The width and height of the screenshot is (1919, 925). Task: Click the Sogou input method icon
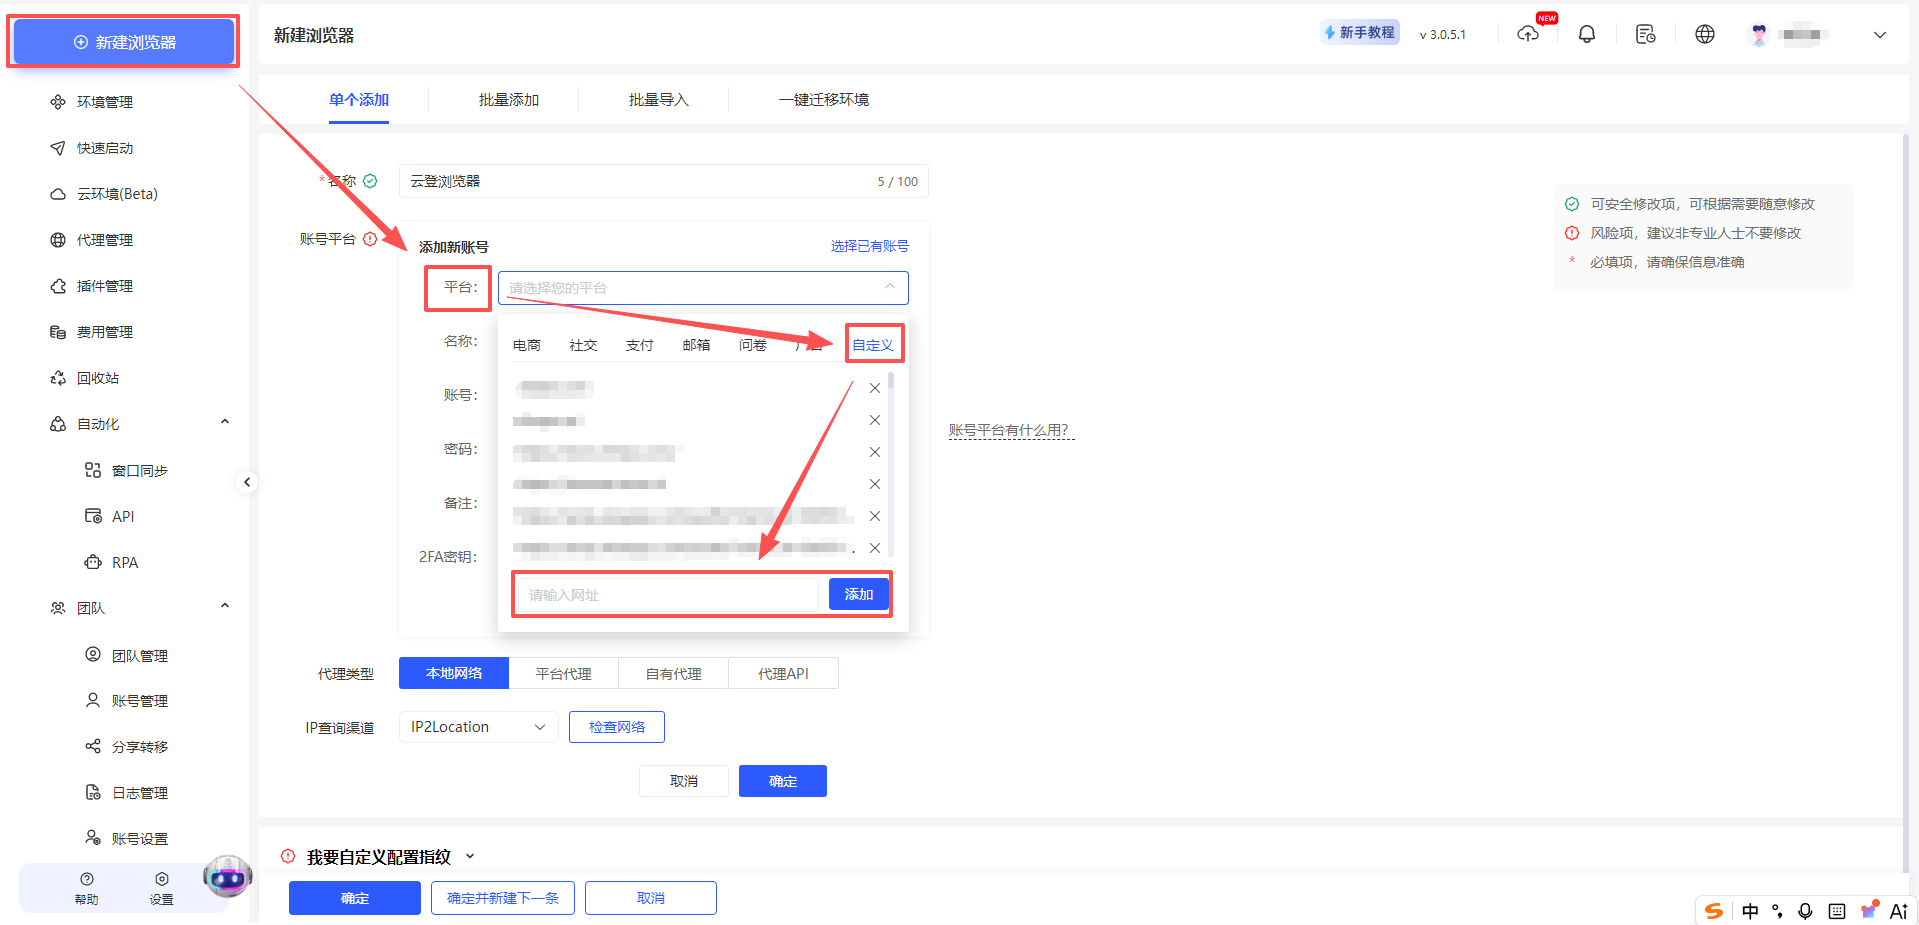[x=1713, y=911]
